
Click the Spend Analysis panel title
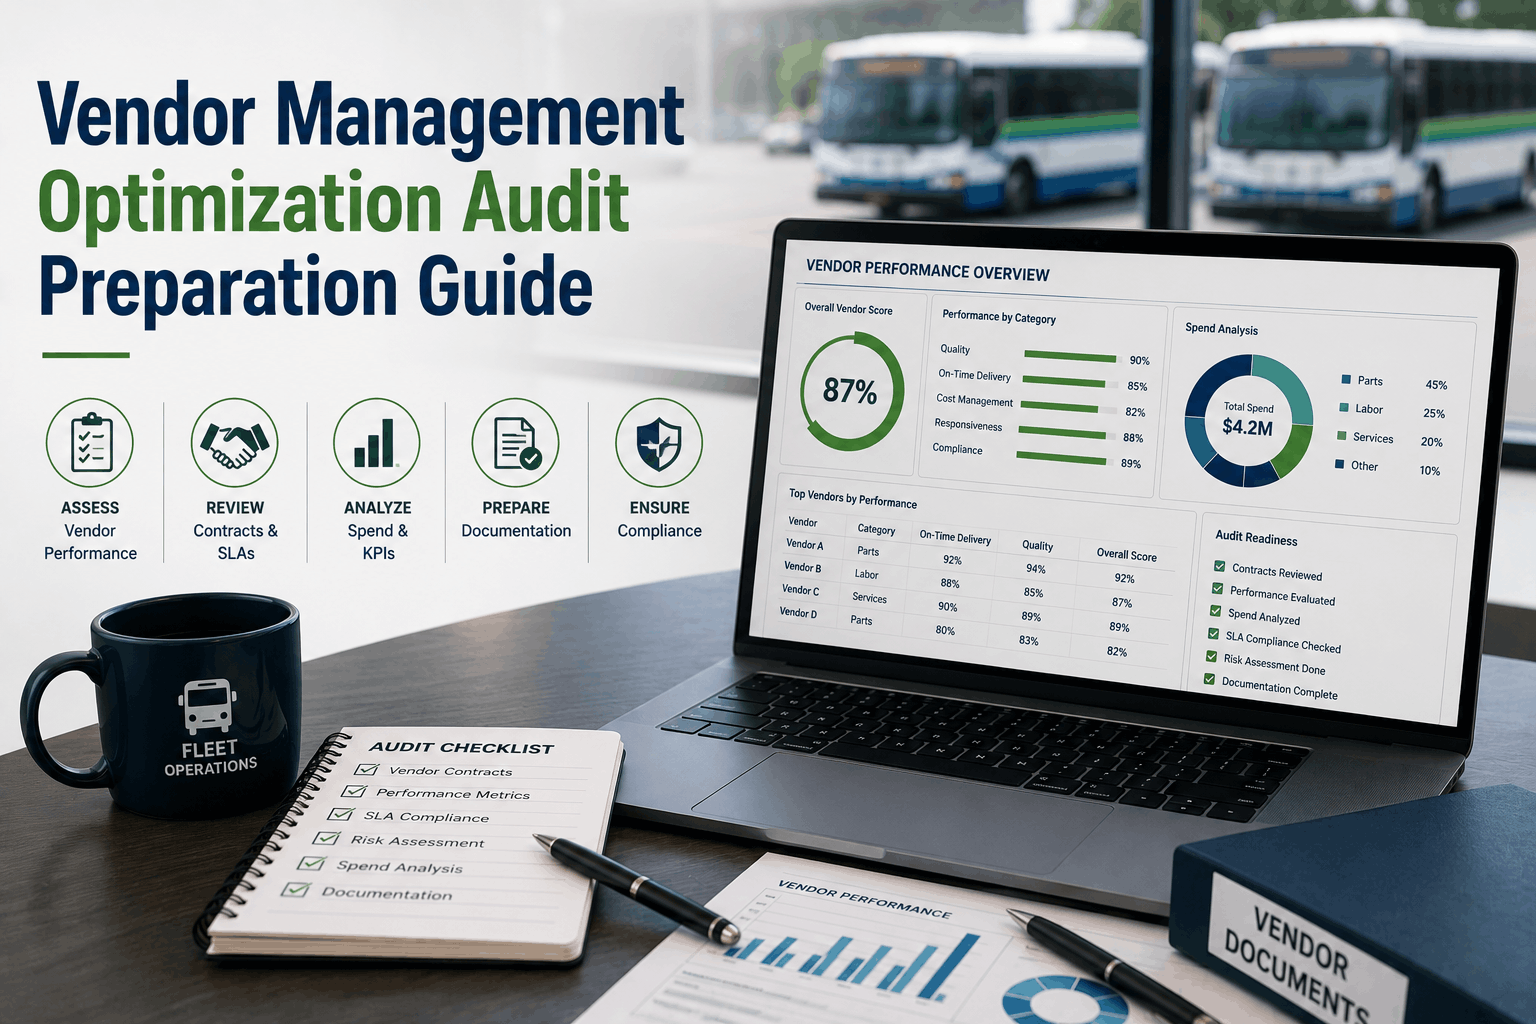tap(1221, 328)
